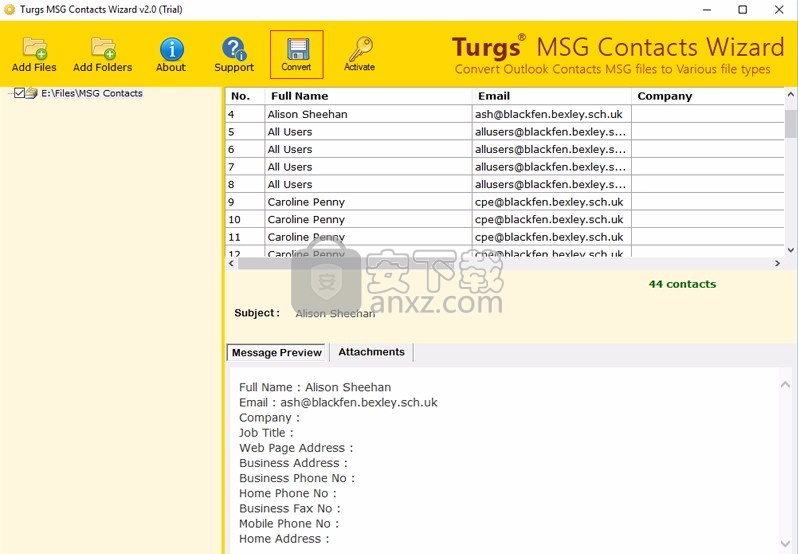Click the horizontal scrollbar's right arrow
Image resolution: width=798 pixels, height=554 pixels.
[x=777, y=264]
